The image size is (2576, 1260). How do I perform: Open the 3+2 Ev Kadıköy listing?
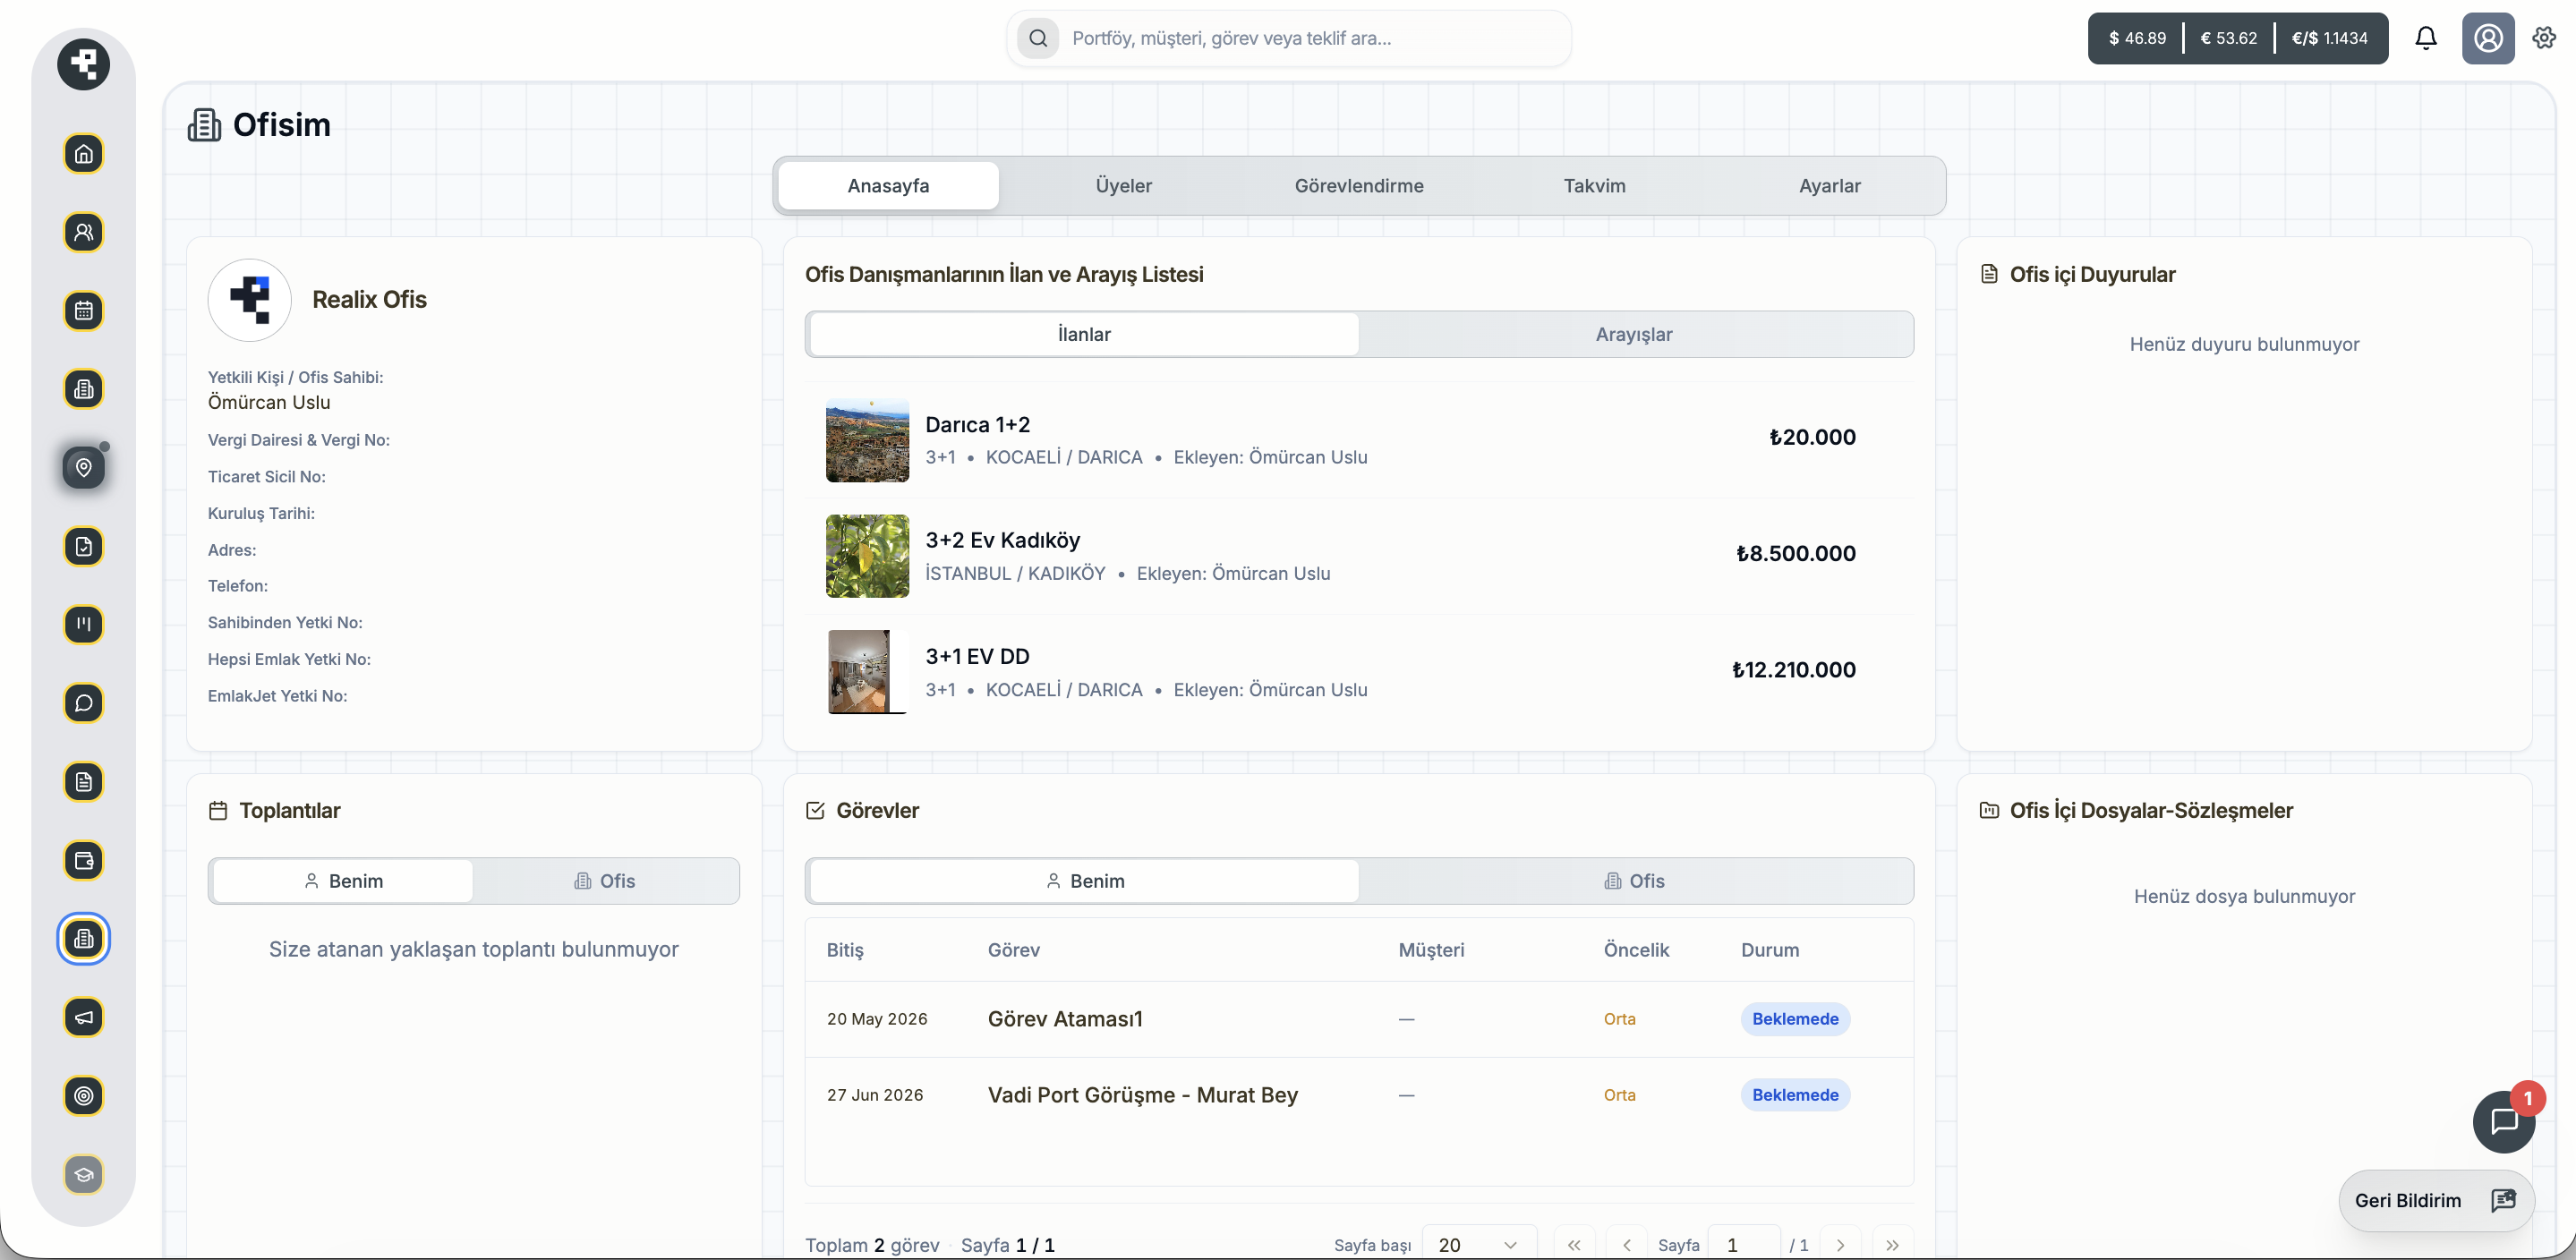click(1359, 557)
